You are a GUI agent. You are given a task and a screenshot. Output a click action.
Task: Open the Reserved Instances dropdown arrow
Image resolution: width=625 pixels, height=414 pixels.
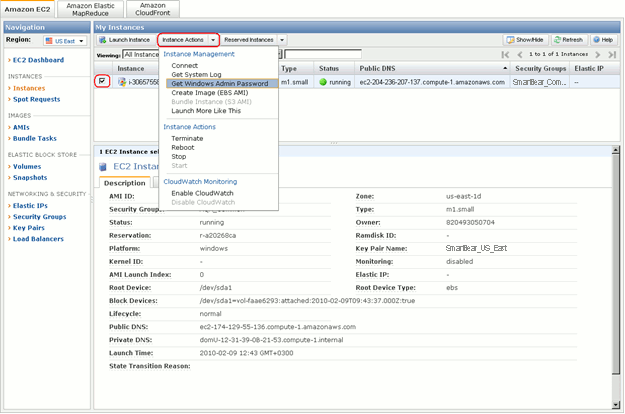click(x=282, y=40)
